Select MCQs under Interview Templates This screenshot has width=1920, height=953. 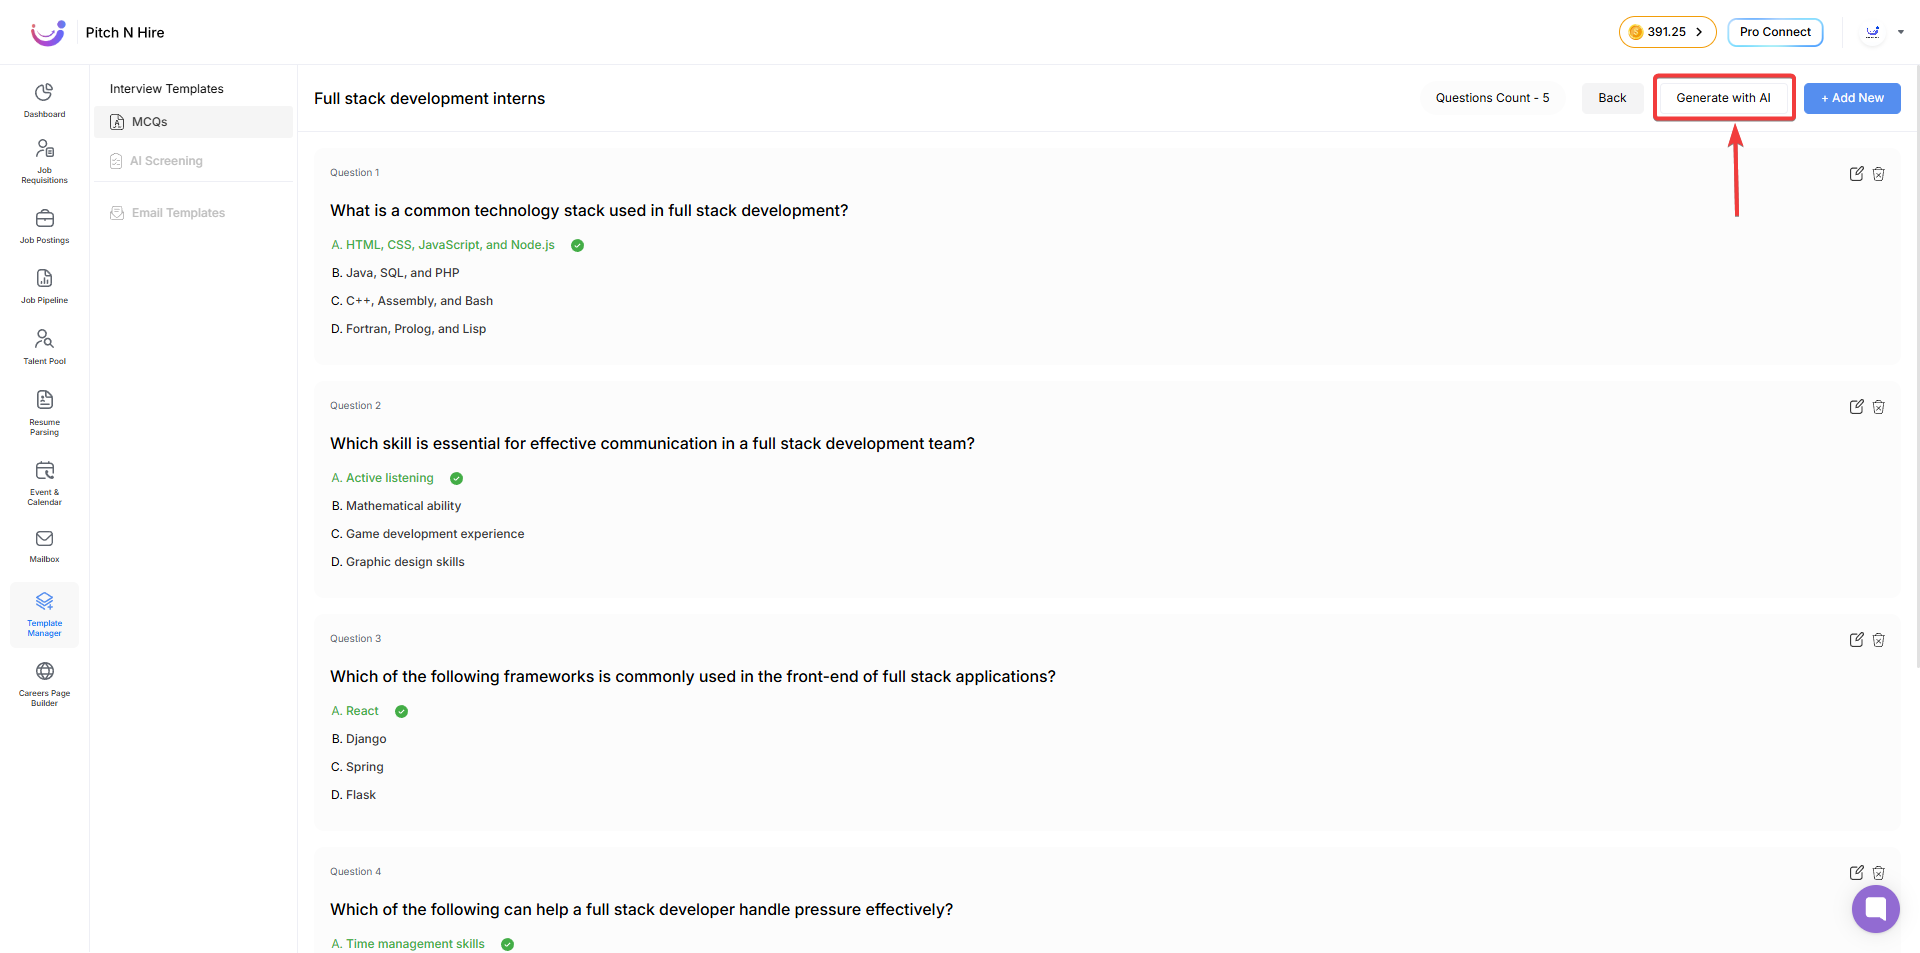point(150,122)
